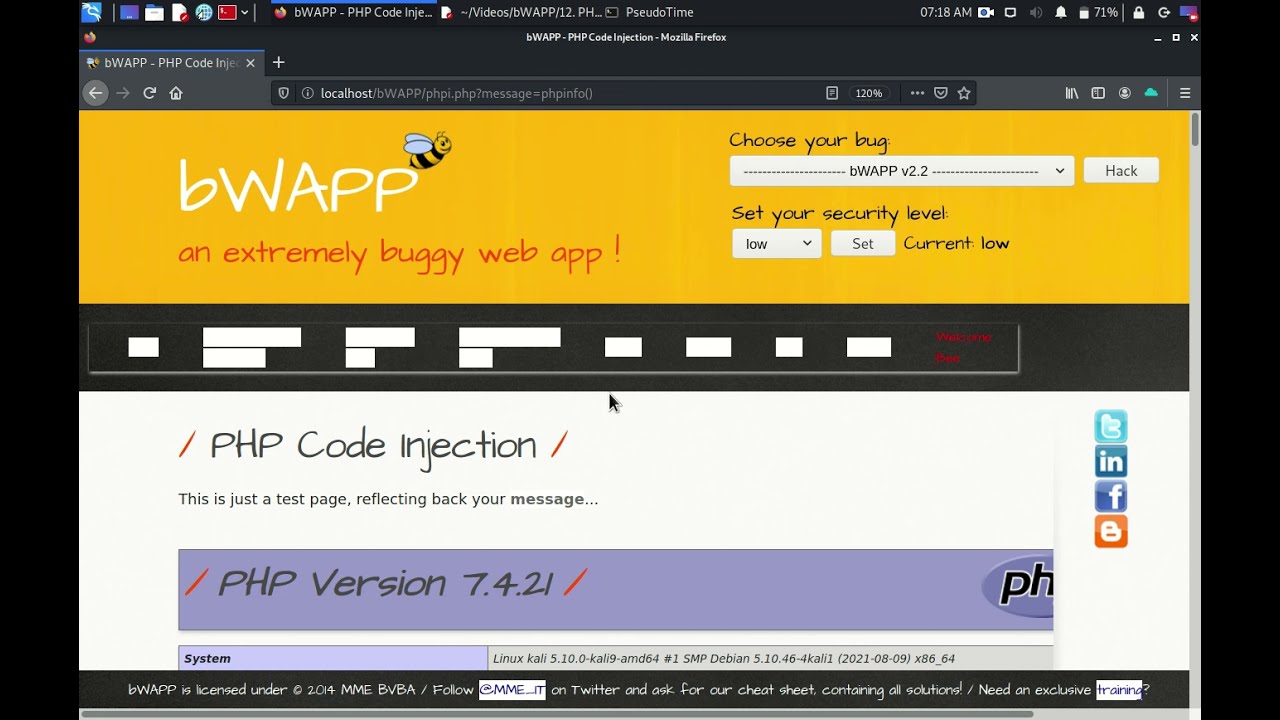1280x720 pixels.
Task: Switch to the ~/Videos/bWAPP taskbar window
Action: point(521,12)
